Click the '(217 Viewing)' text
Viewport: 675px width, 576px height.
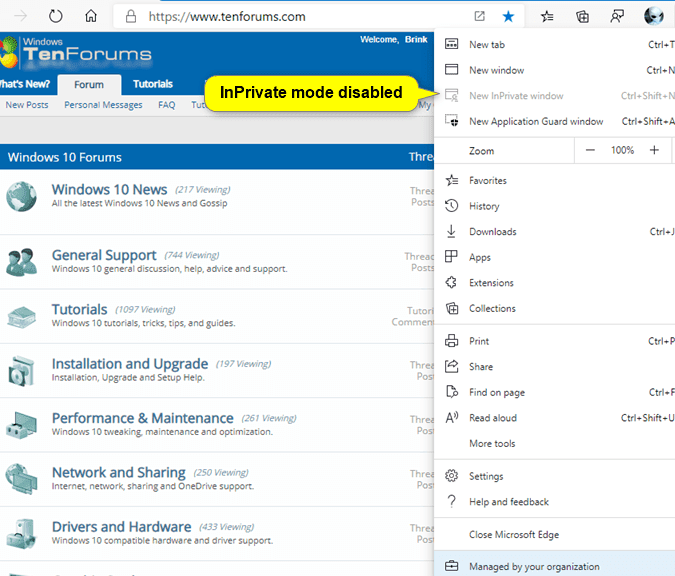(202, 190)
